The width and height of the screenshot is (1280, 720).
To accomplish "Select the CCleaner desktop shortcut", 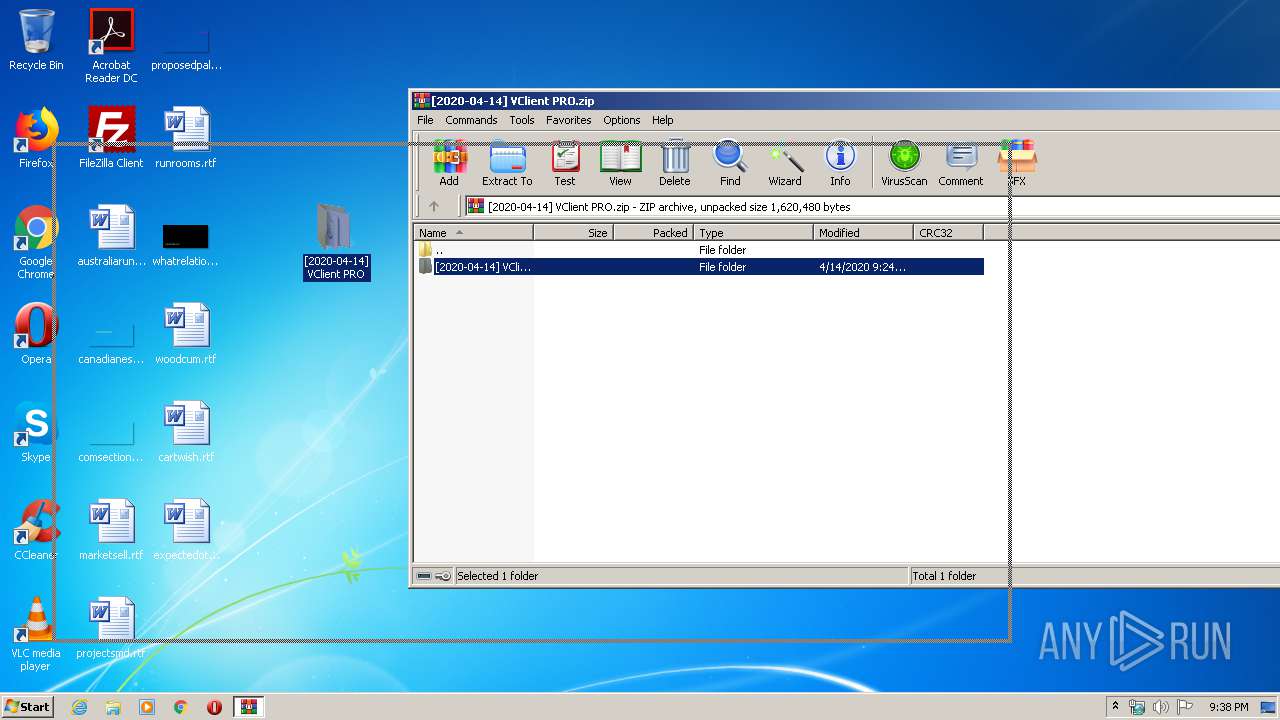I will 36,531.
